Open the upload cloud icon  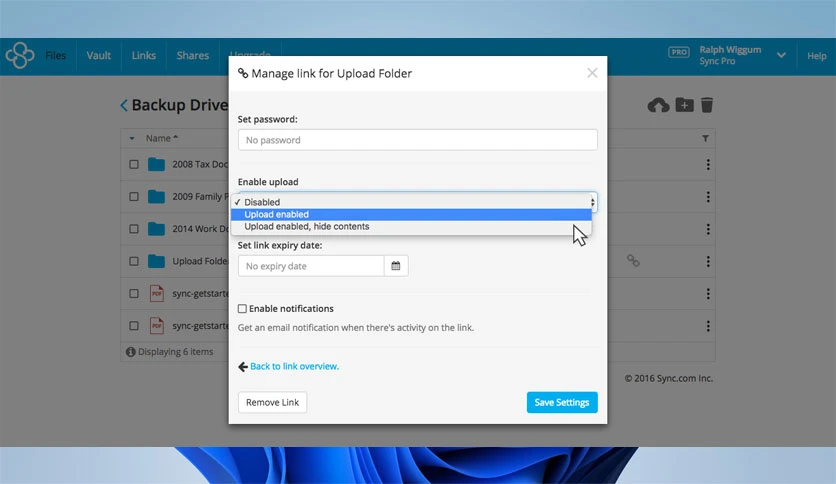(658, 105)
